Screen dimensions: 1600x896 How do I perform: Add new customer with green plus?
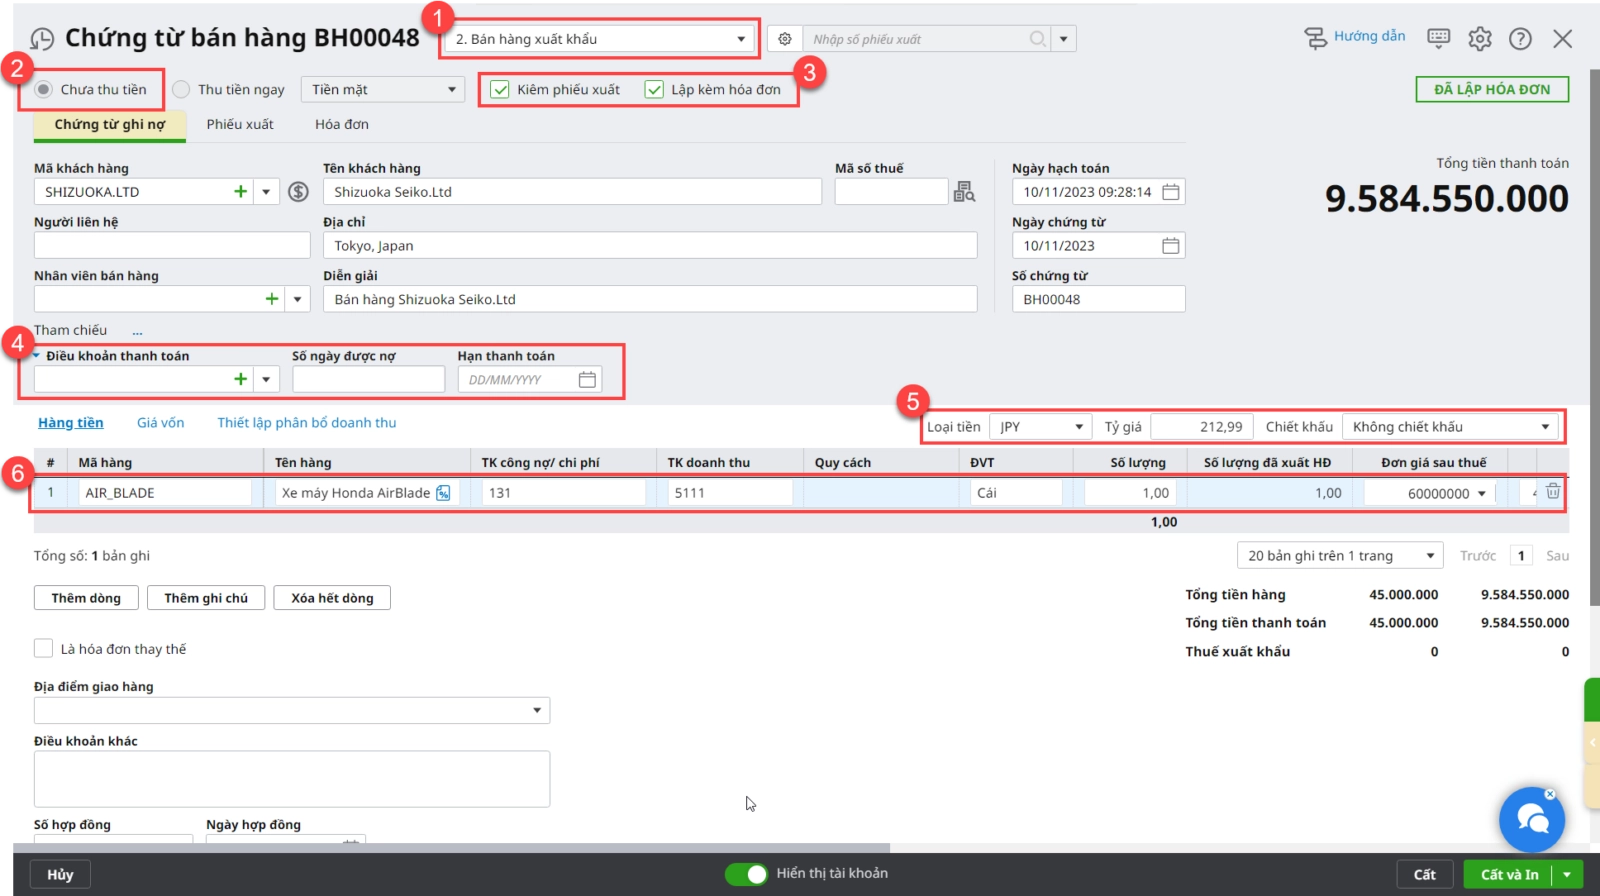point(240,192)
